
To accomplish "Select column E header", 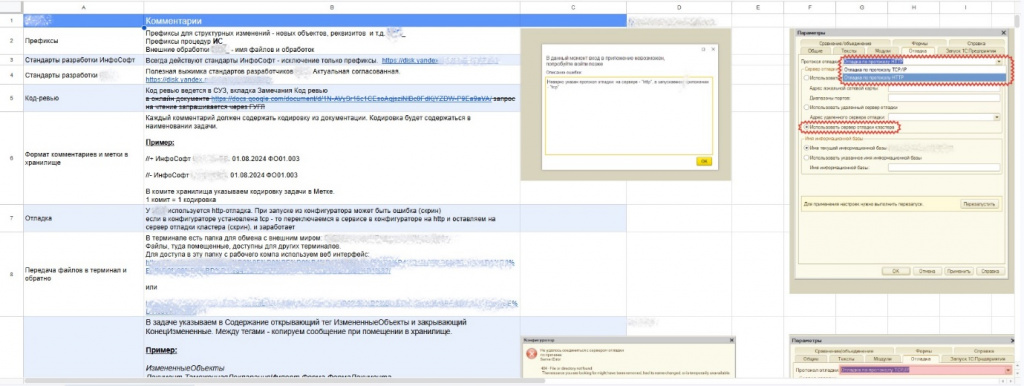I will pos(758,7).
